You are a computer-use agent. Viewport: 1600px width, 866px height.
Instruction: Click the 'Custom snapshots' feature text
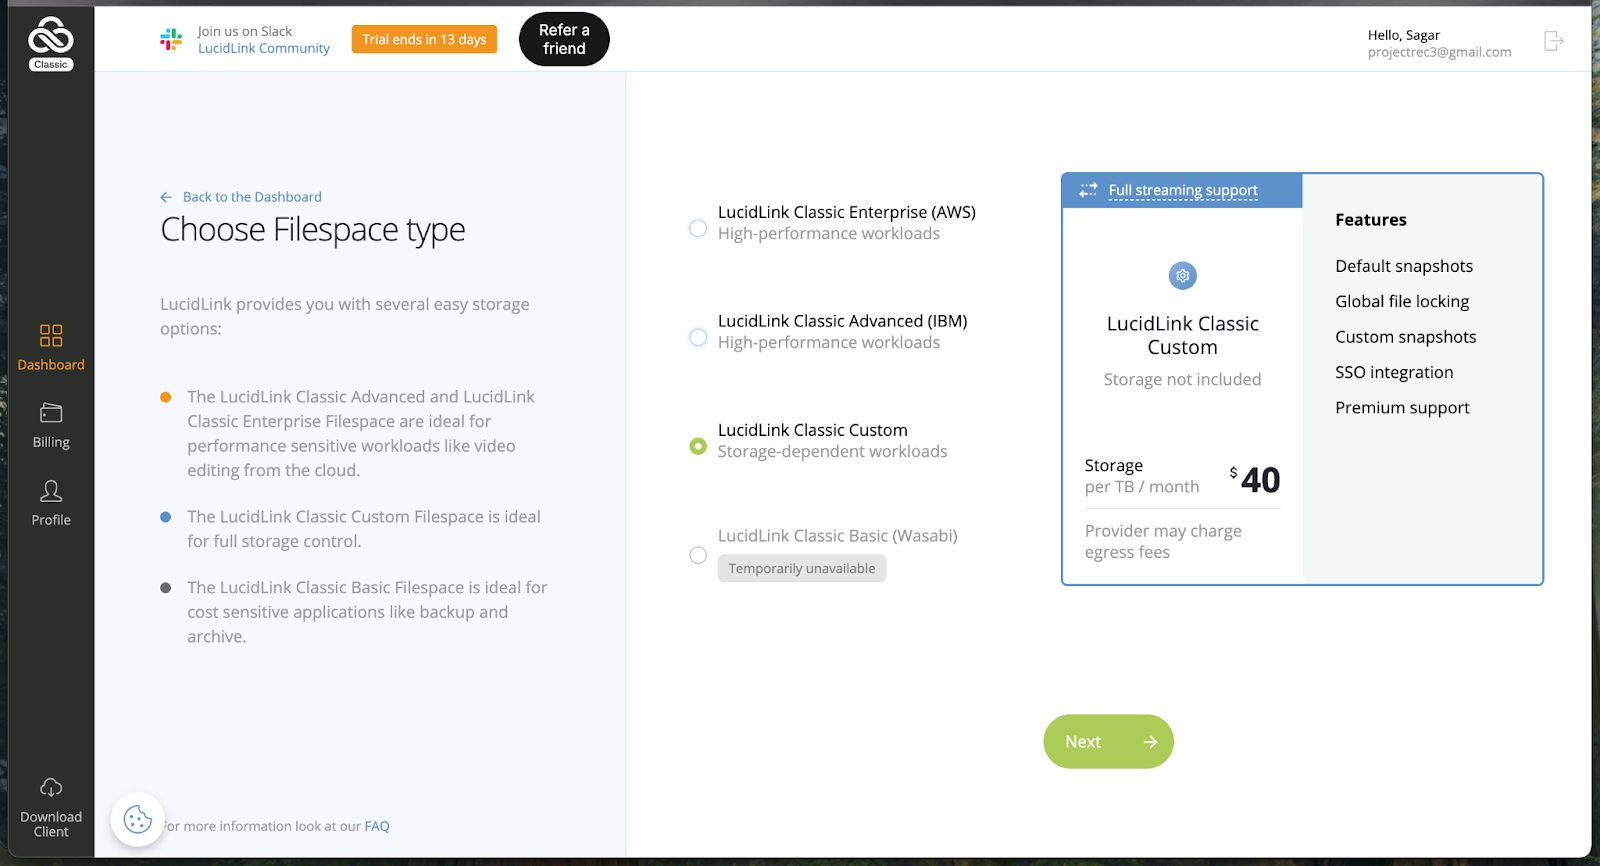pyautogui.click(x=1406, y=337)
